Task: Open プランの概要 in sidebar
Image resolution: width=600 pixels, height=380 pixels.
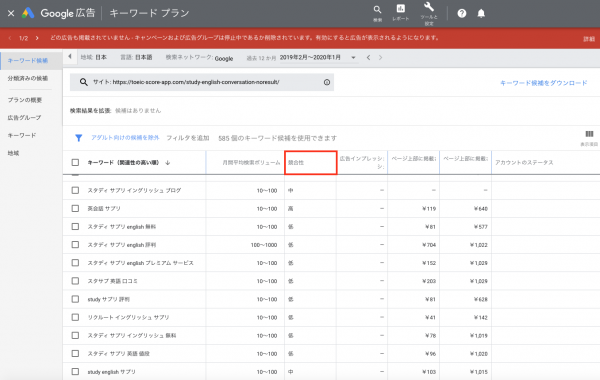Action: [25, 100]
